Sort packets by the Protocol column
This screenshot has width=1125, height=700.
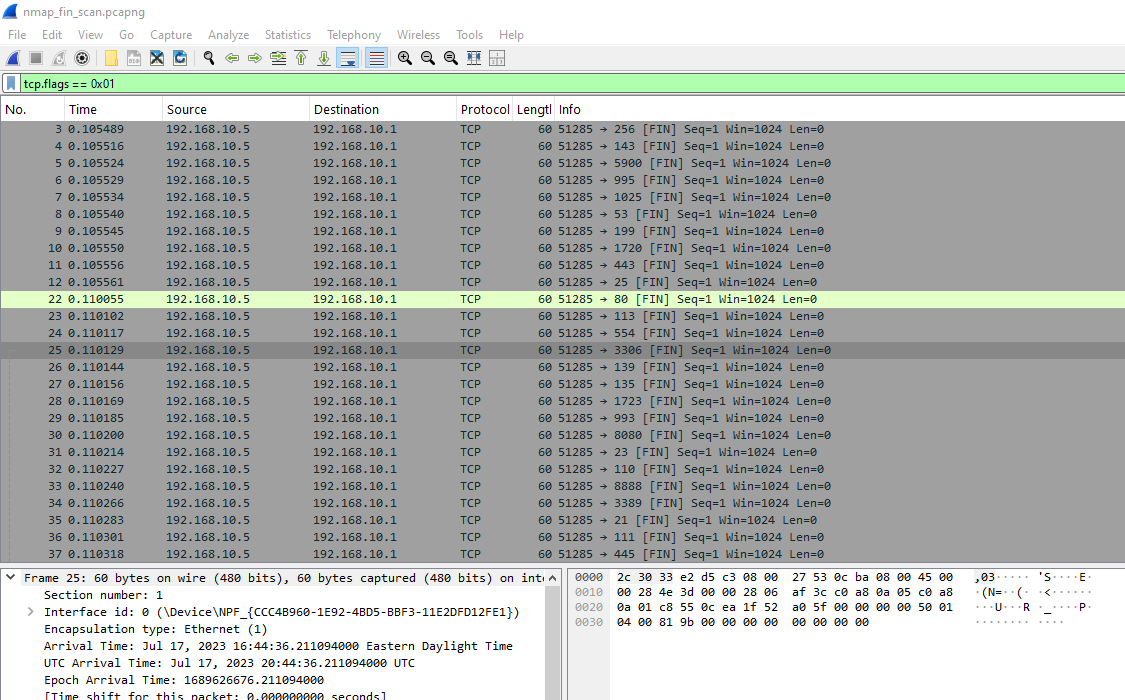(x=484, y=109)
